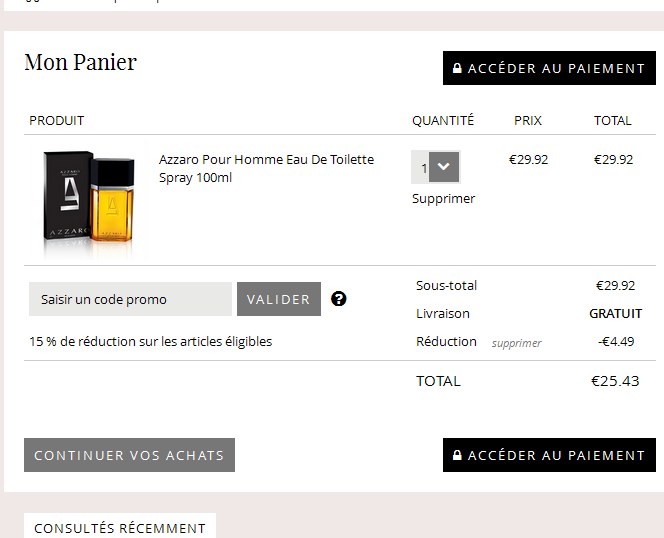Click the QUANTITÉ column header

click(443, 120)
